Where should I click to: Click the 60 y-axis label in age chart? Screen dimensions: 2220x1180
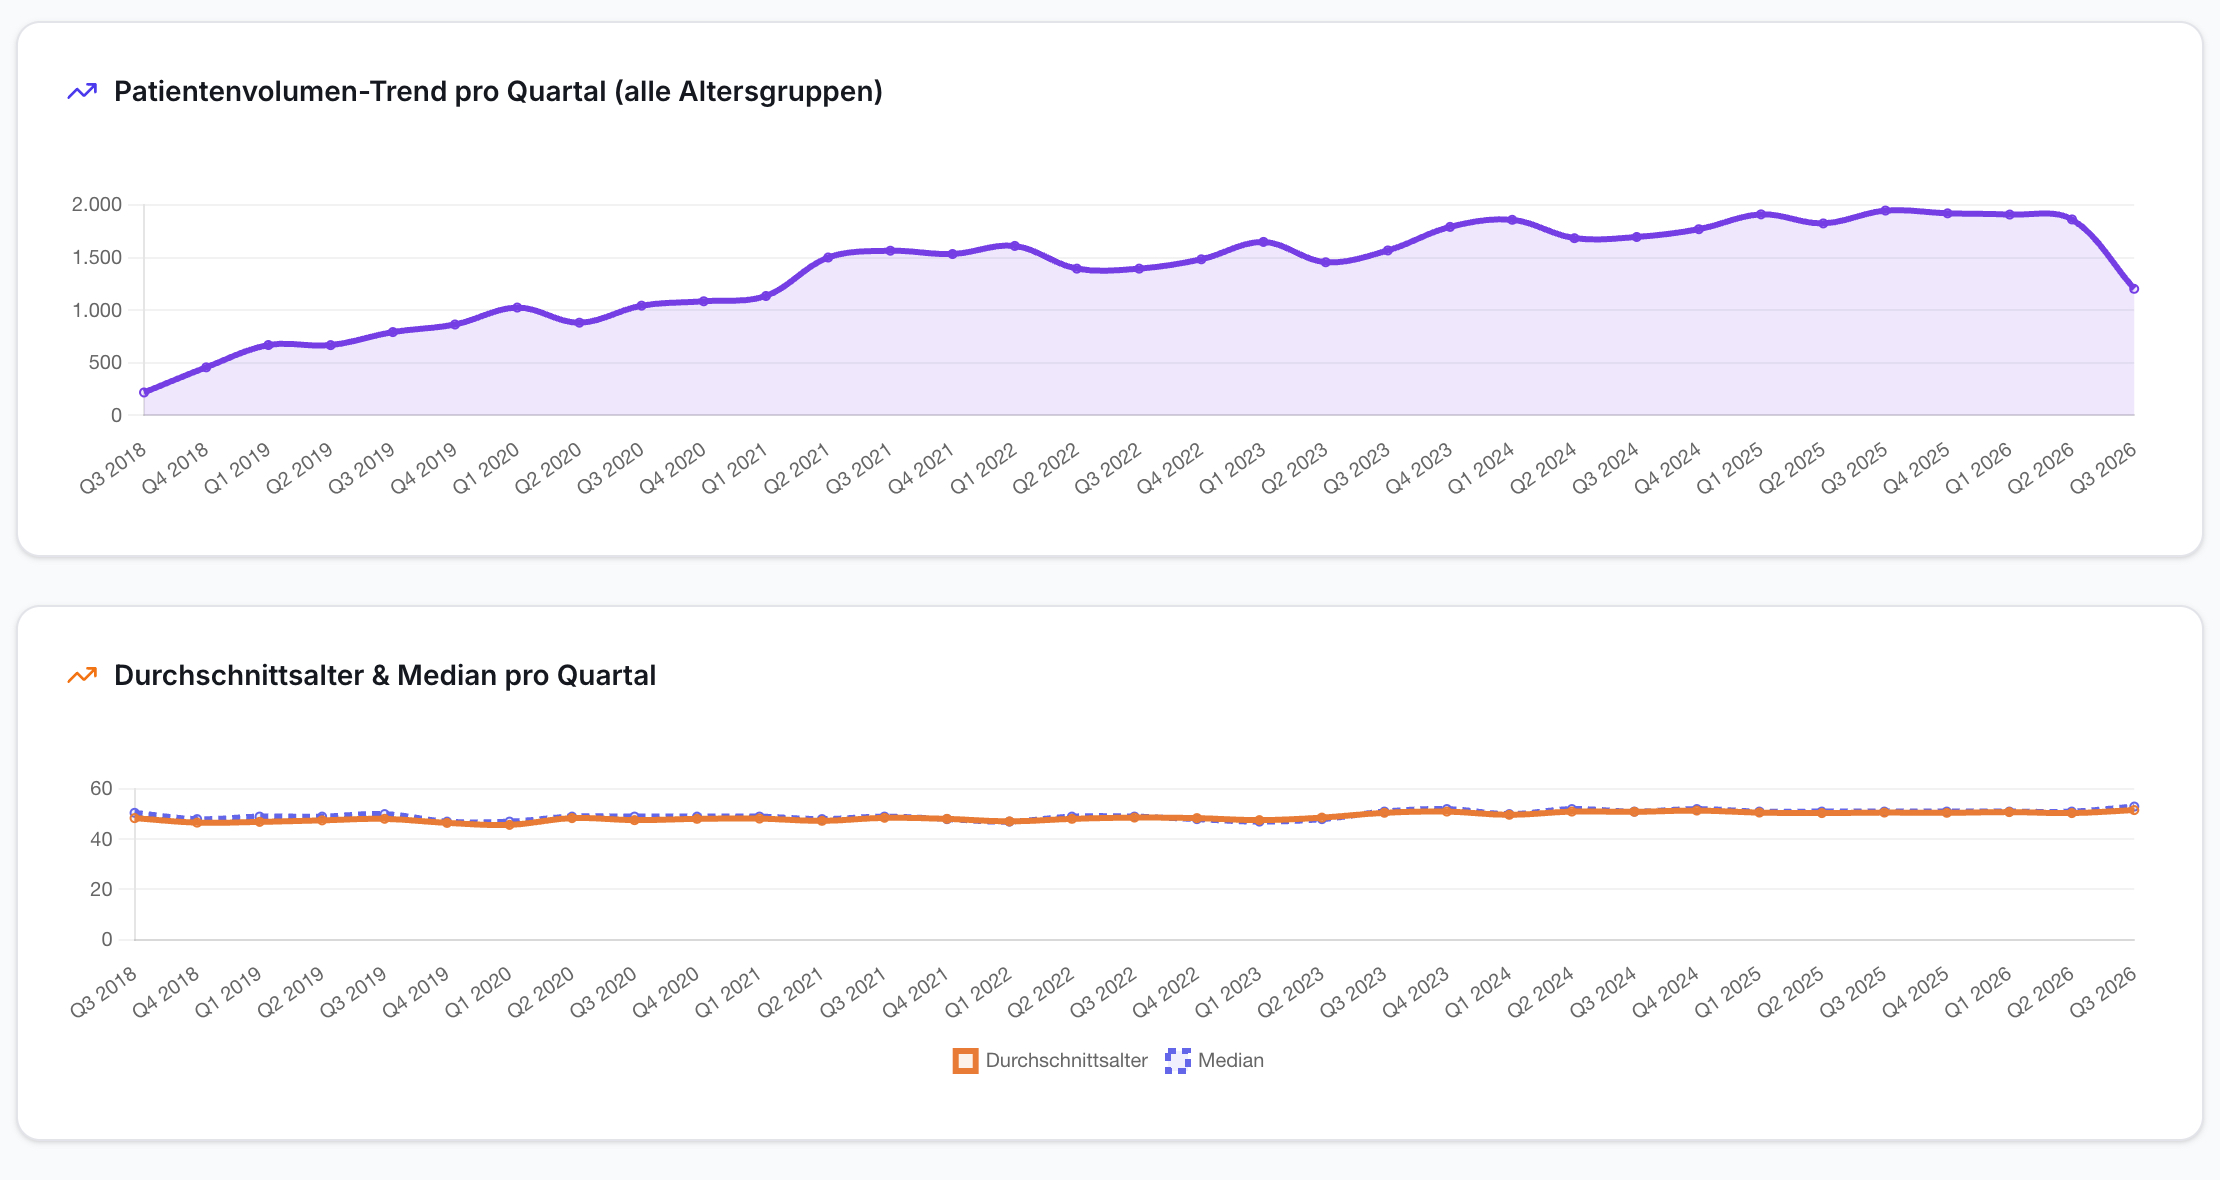click(x=101, y=789)
